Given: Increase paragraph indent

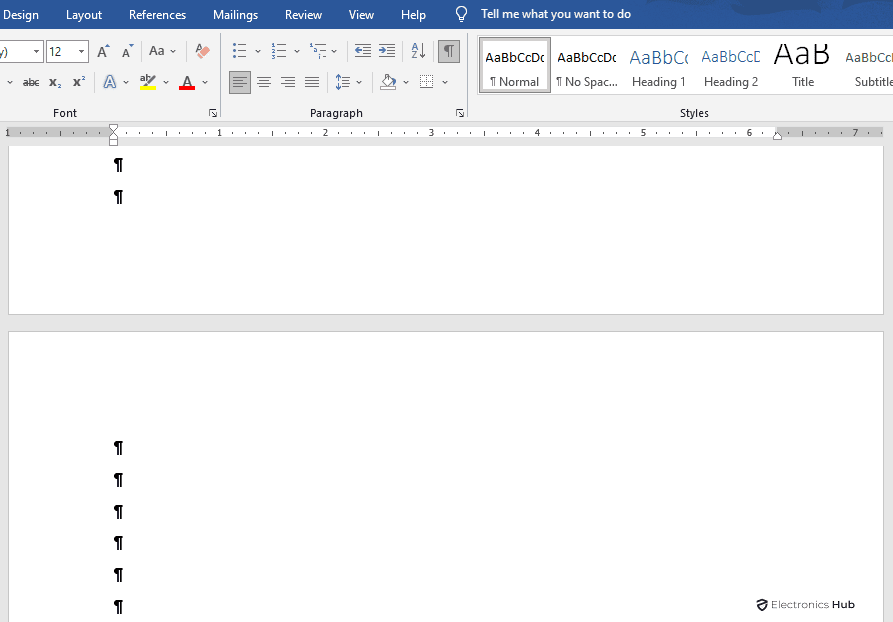Looking at the screenshot, I should [x=387, y=51].
